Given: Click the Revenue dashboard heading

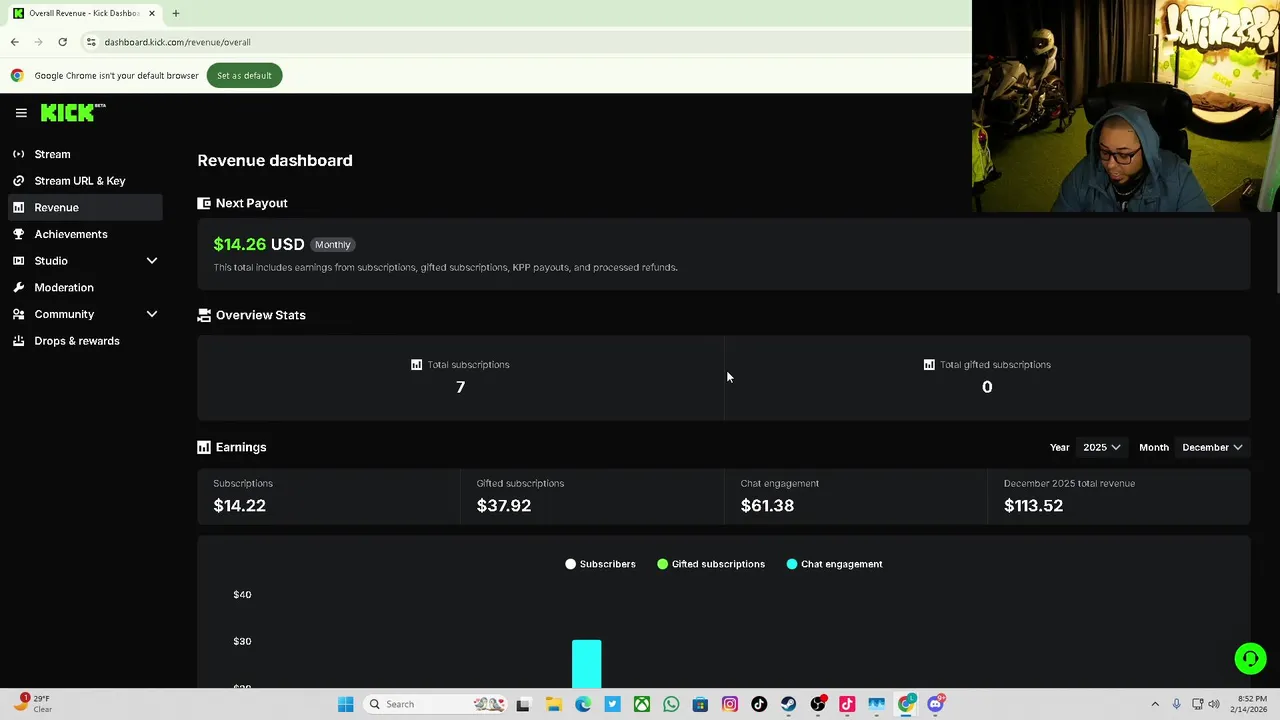Looking at the screenshot, I should tap(275, 160).
